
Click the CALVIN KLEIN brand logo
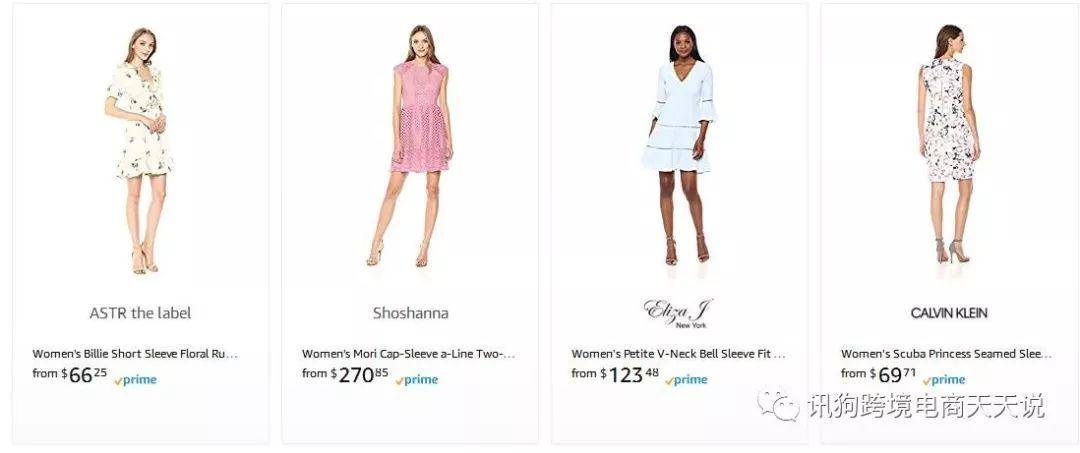pos(948,313)
